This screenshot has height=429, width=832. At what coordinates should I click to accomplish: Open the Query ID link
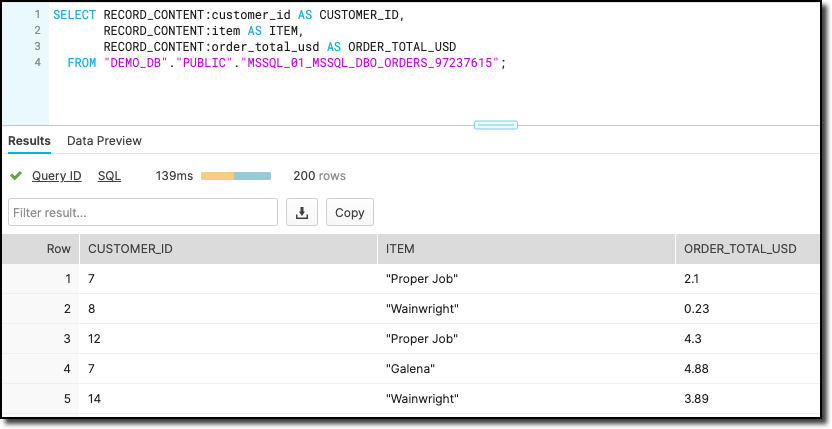point(56,176)
